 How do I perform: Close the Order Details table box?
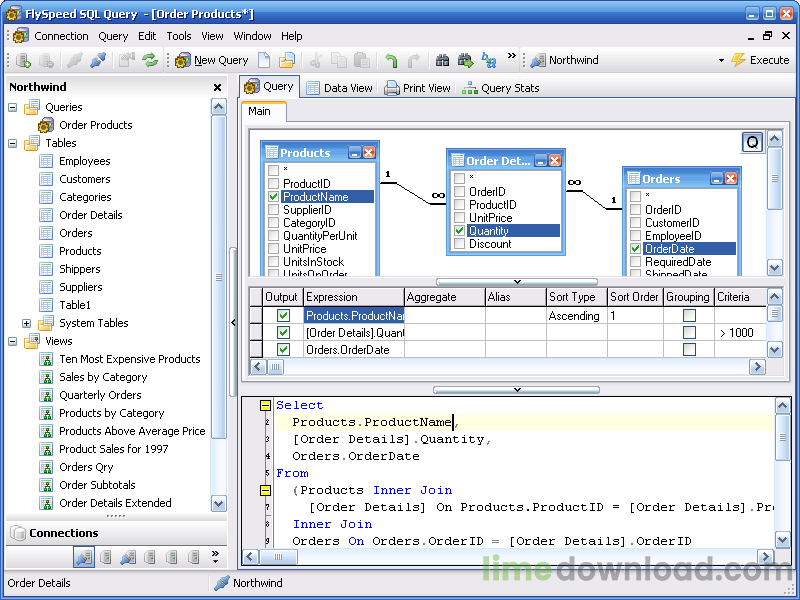point(555,160)
